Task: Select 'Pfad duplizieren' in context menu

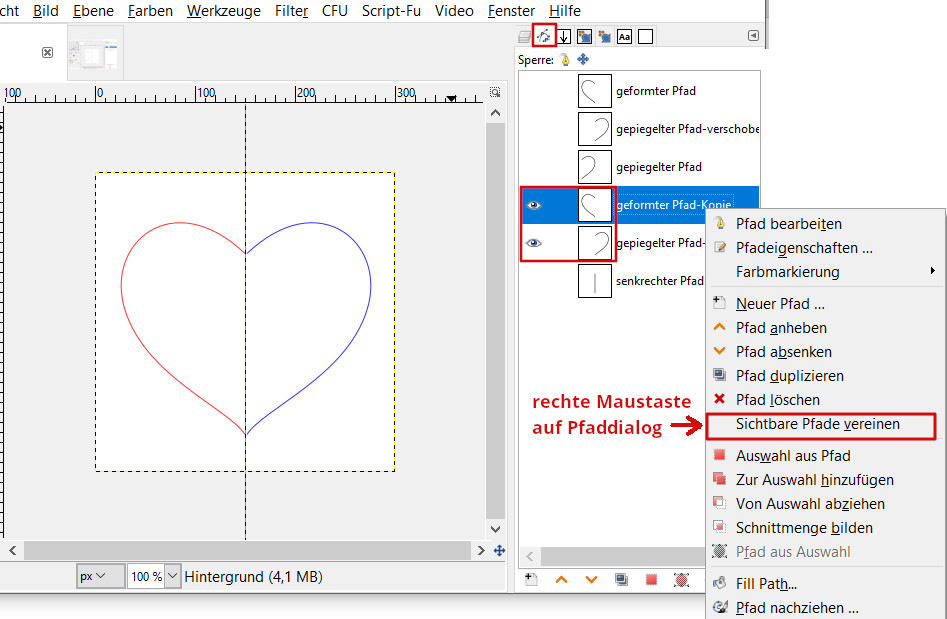Action: click(x=789, y=376)
